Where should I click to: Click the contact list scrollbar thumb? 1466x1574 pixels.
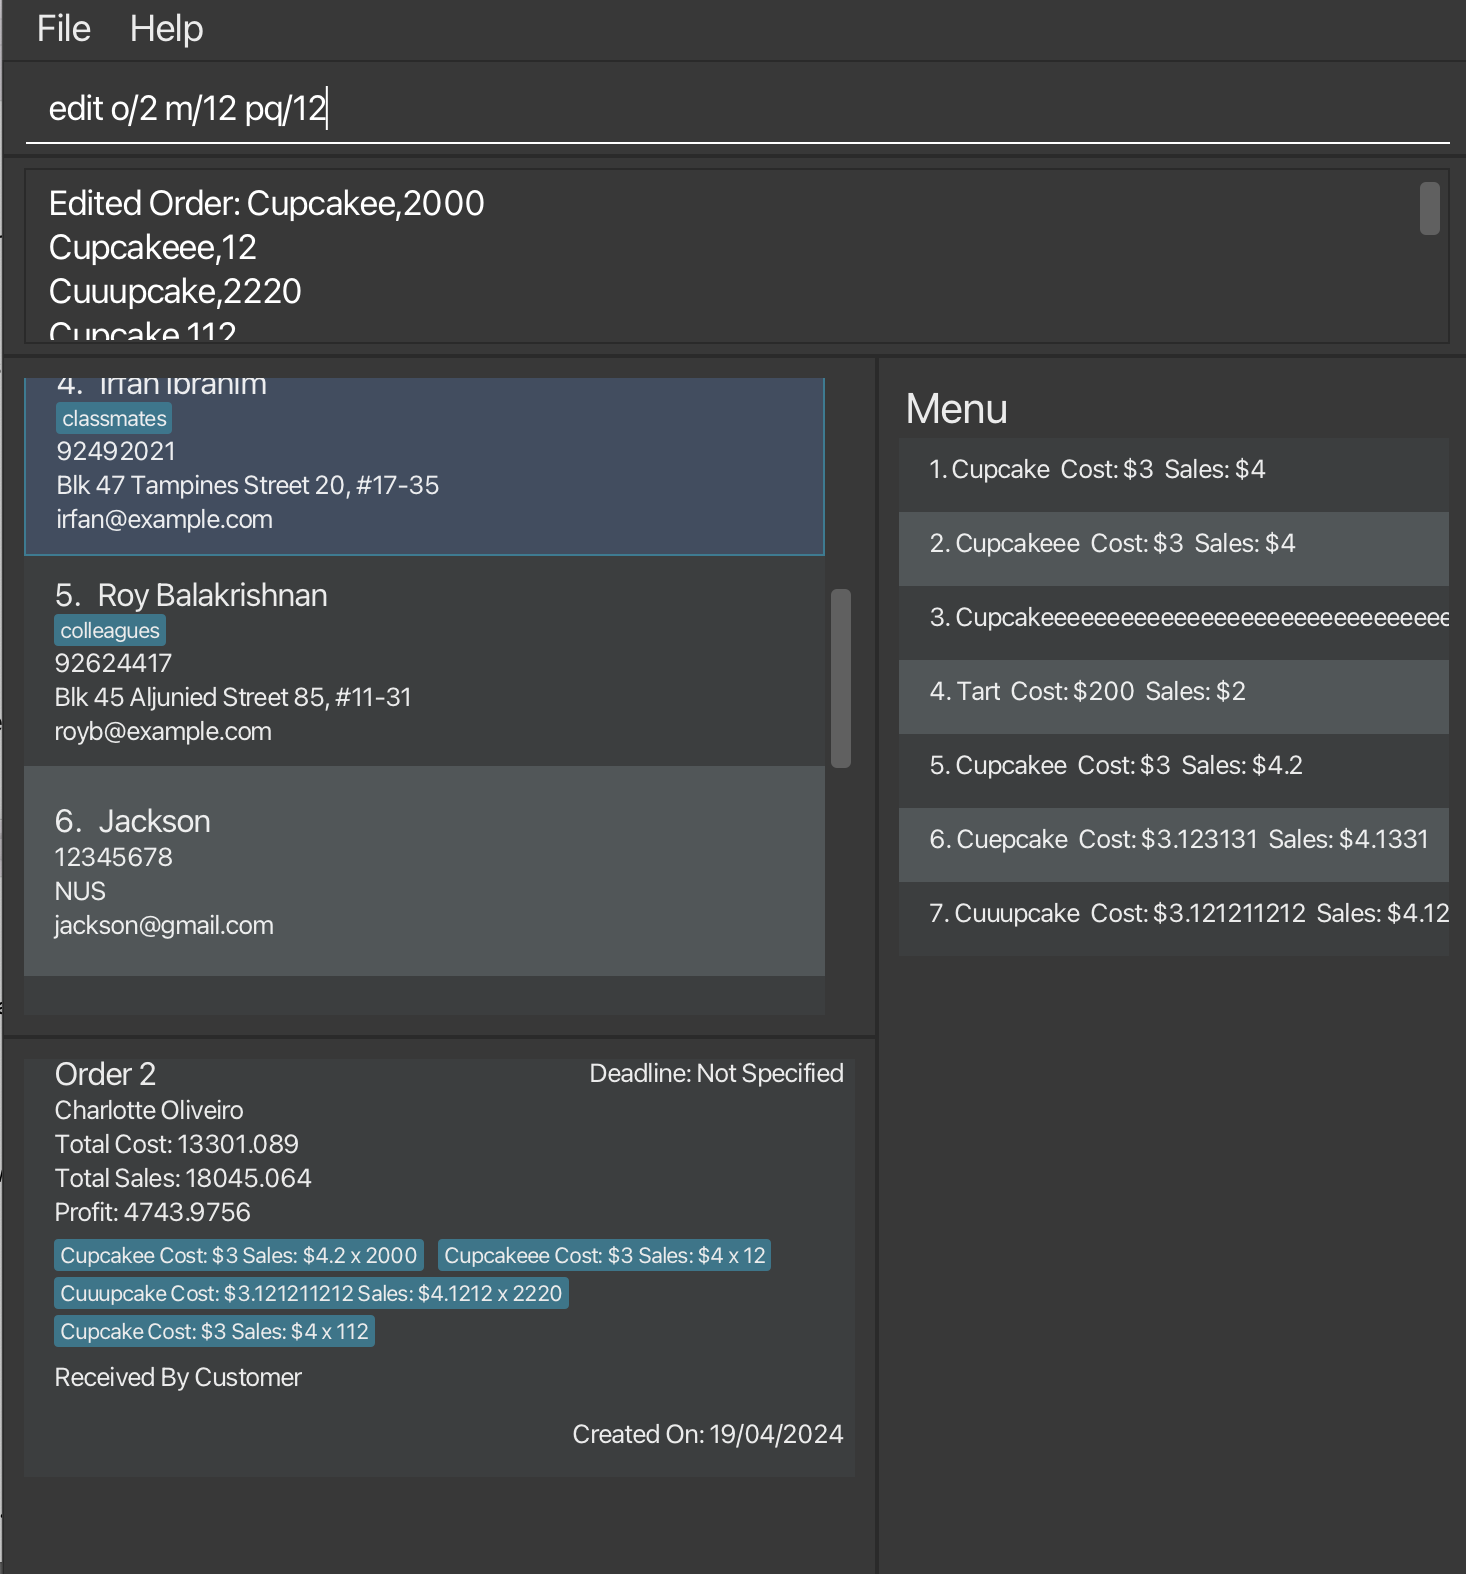840,678
